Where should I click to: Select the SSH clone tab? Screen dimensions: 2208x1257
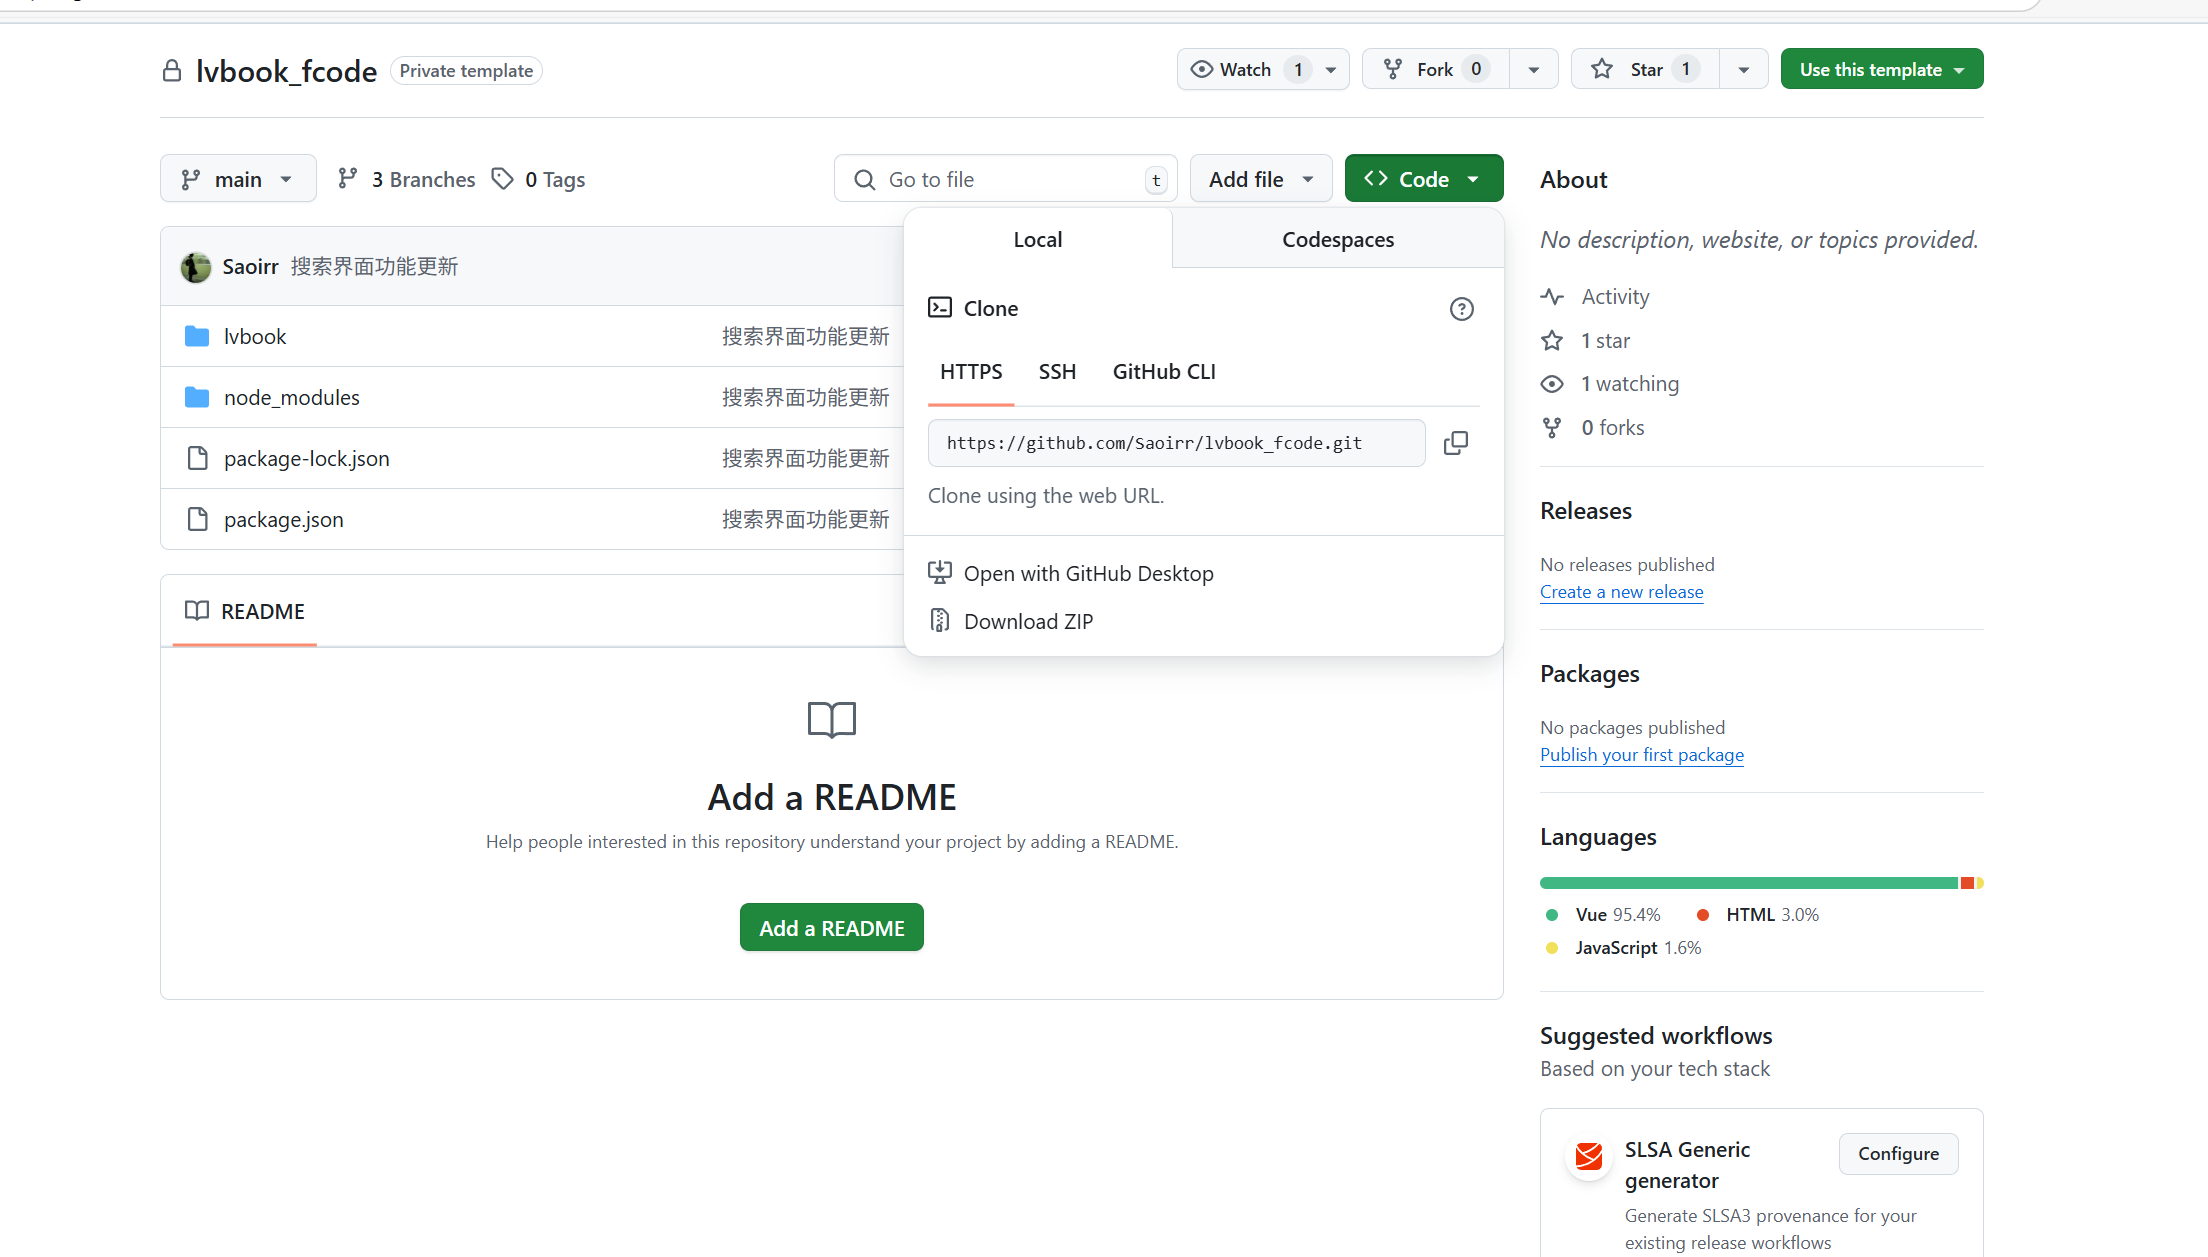1057,372
